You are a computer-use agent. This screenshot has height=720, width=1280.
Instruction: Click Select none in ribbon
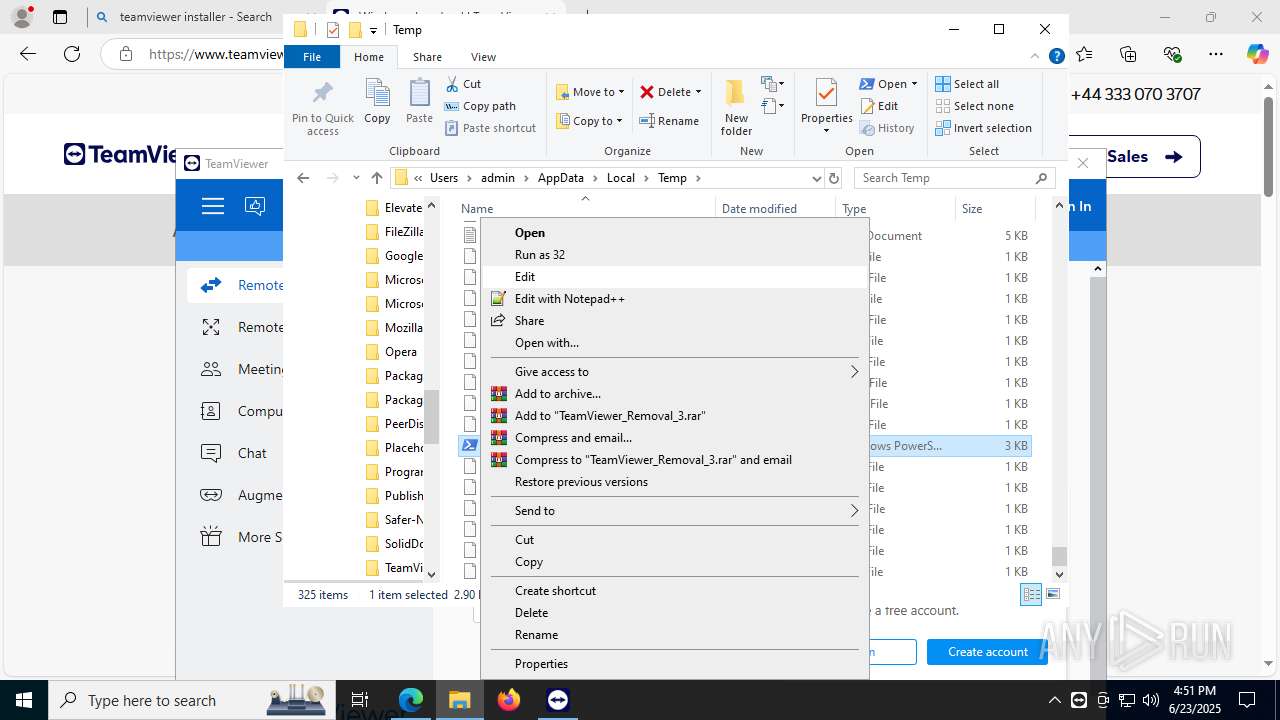974,106
